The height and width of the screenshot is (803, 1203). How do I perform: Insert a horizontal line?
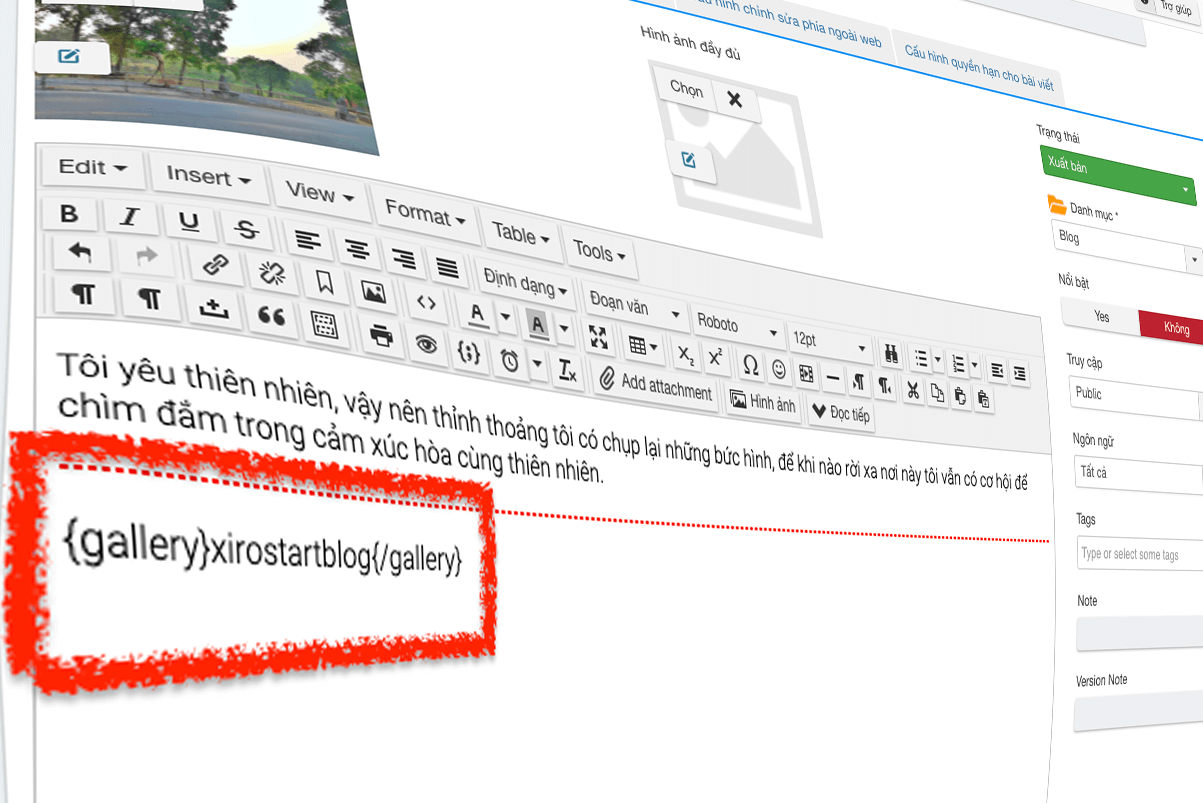(x=832, y=377)
